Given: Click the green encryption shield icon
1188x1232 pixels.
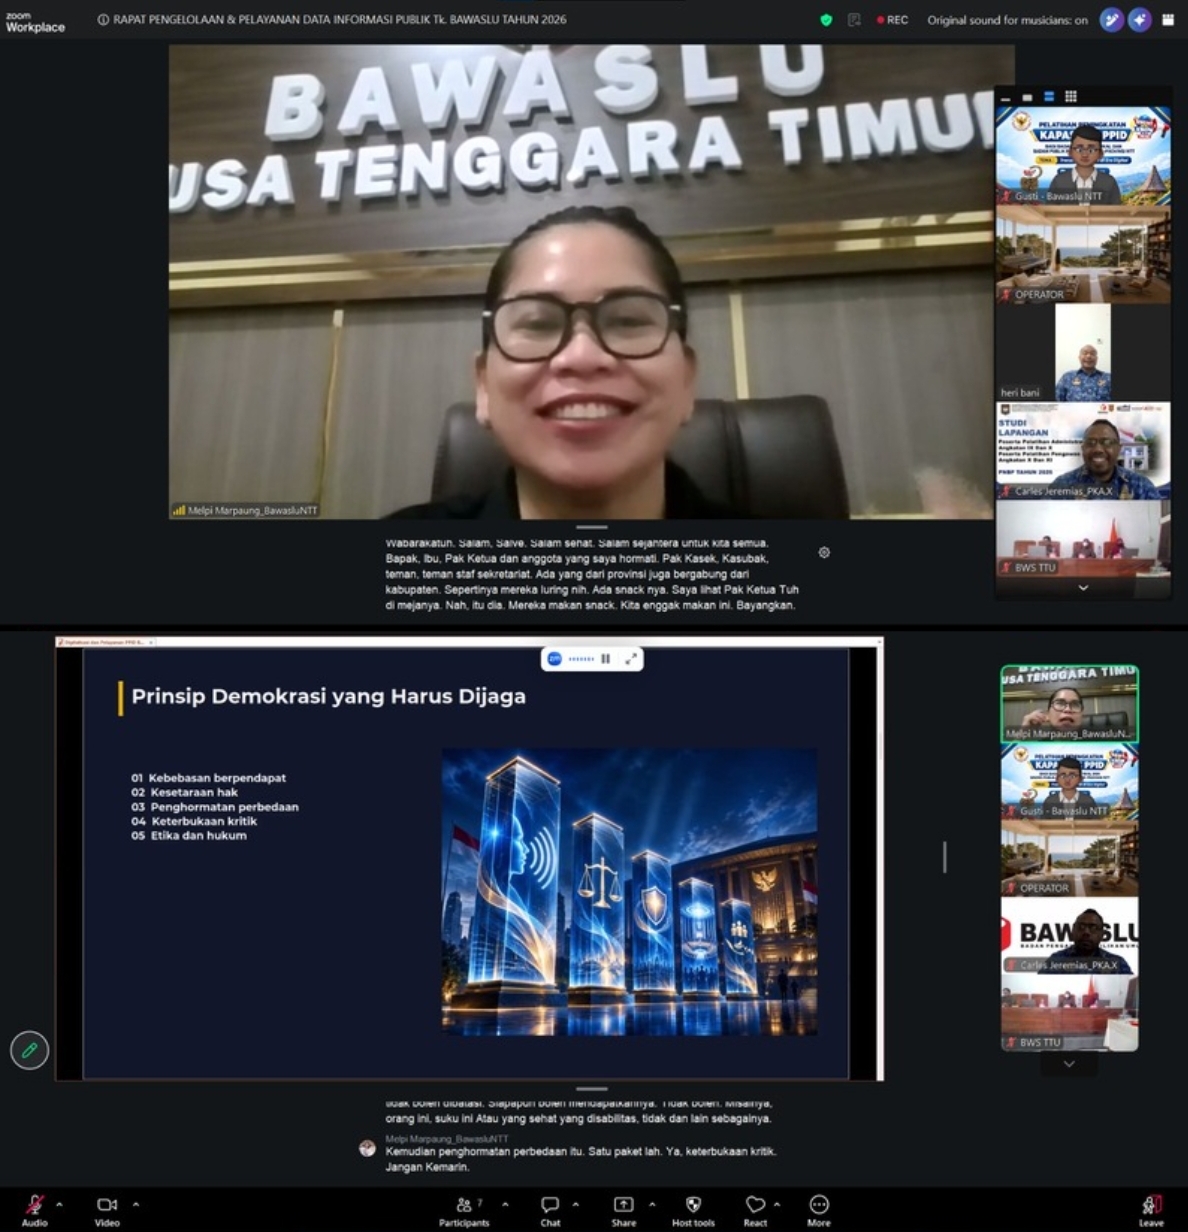Looking at the screenshot, I should pos(826,20).
